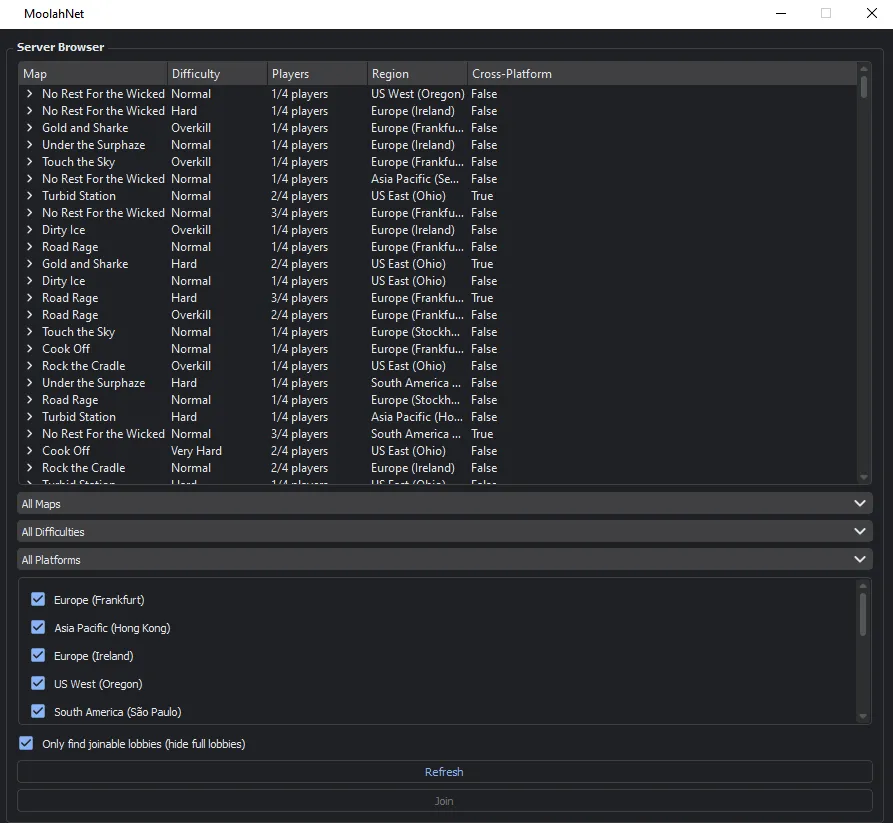Viewport: 893px width, 823px height.
Task: Toggle US West (Oregon) checkbox
Action: click(x=38, y=683)
